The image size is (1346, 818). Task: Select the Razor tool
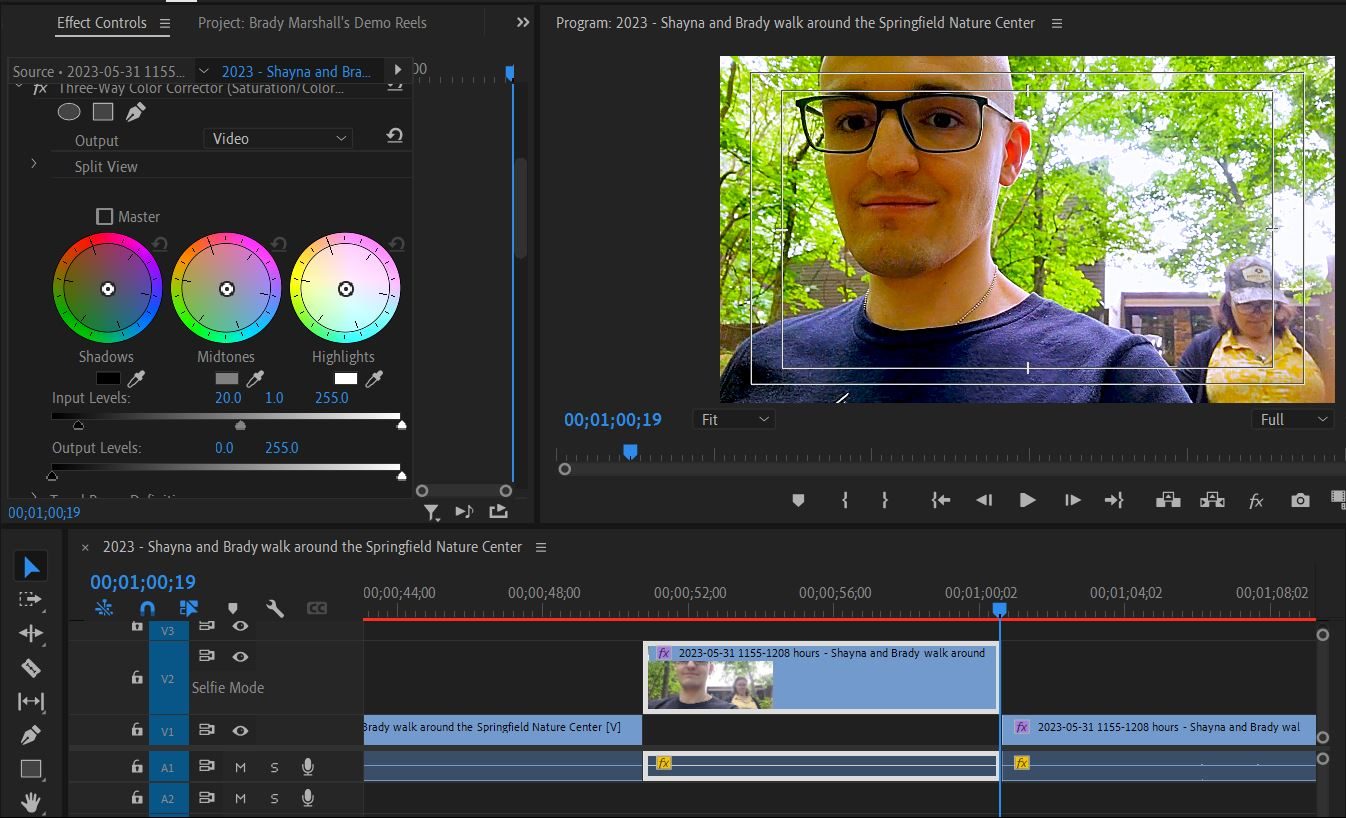tap(31, 668)
